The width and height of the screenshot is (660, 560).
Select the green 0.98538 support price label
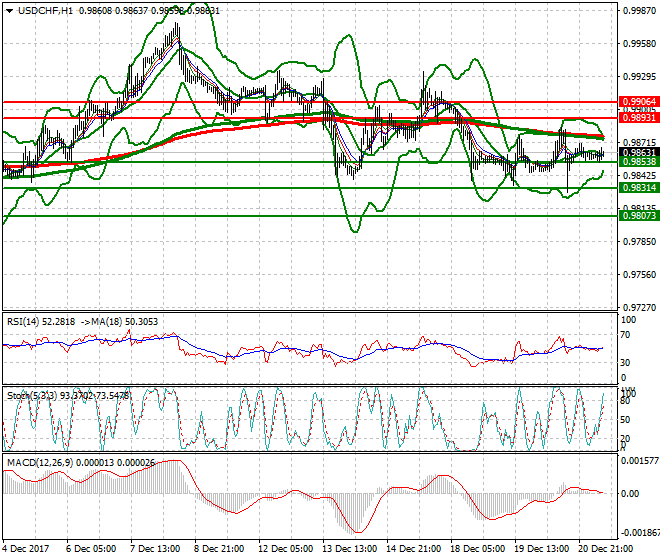coord(639,162)
